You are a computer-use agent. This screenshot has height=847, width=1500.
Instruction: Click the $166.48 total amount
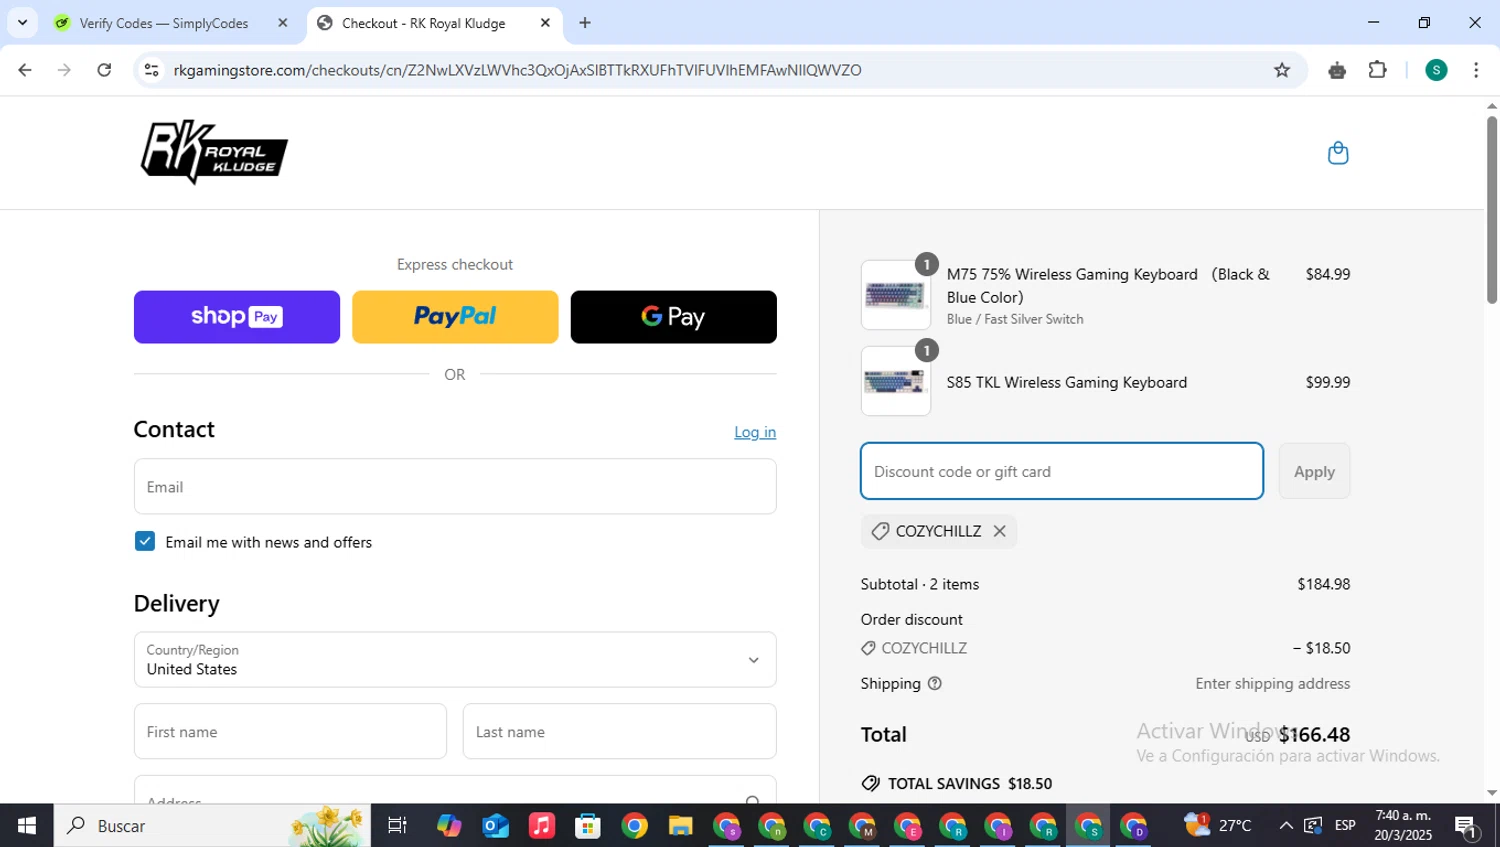pos(1314,734)
